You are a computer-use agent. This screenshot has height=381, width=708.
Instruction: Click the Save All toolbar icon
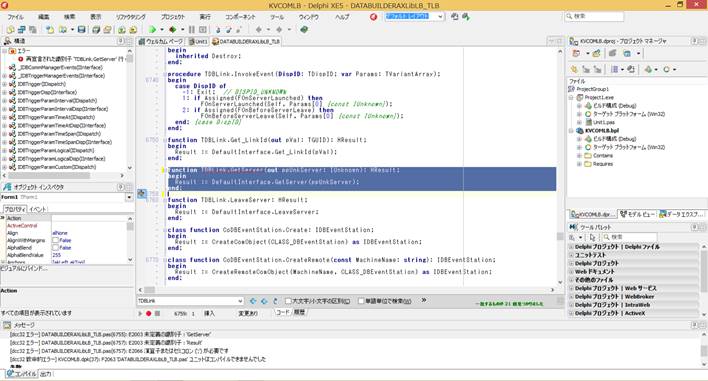tap(96, 30)
